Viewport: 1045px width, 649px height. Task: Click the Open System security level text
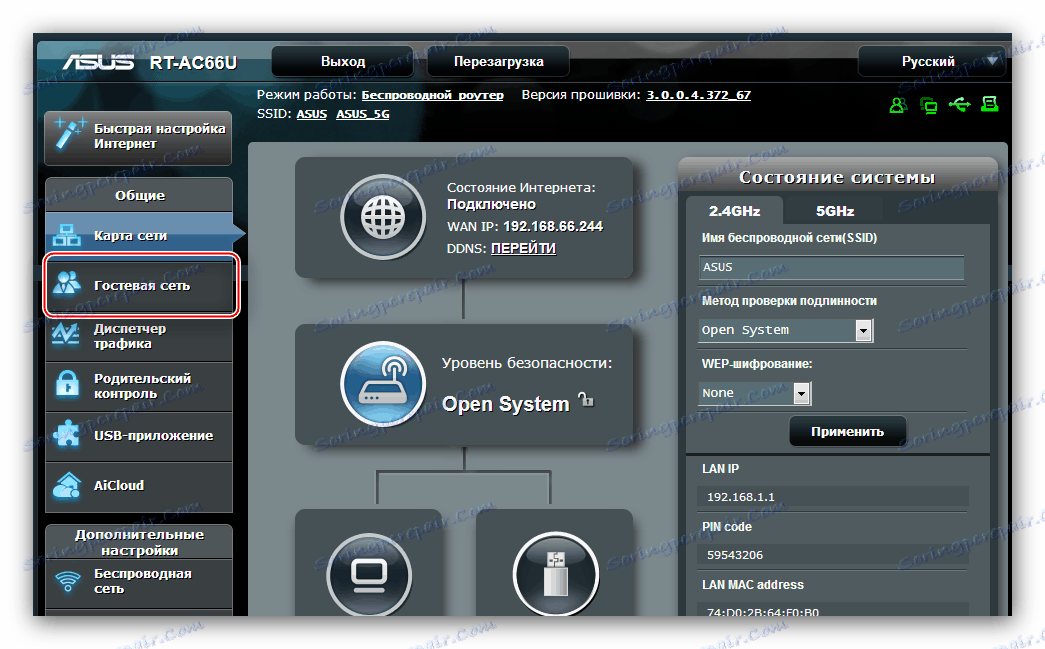[505, 404]
